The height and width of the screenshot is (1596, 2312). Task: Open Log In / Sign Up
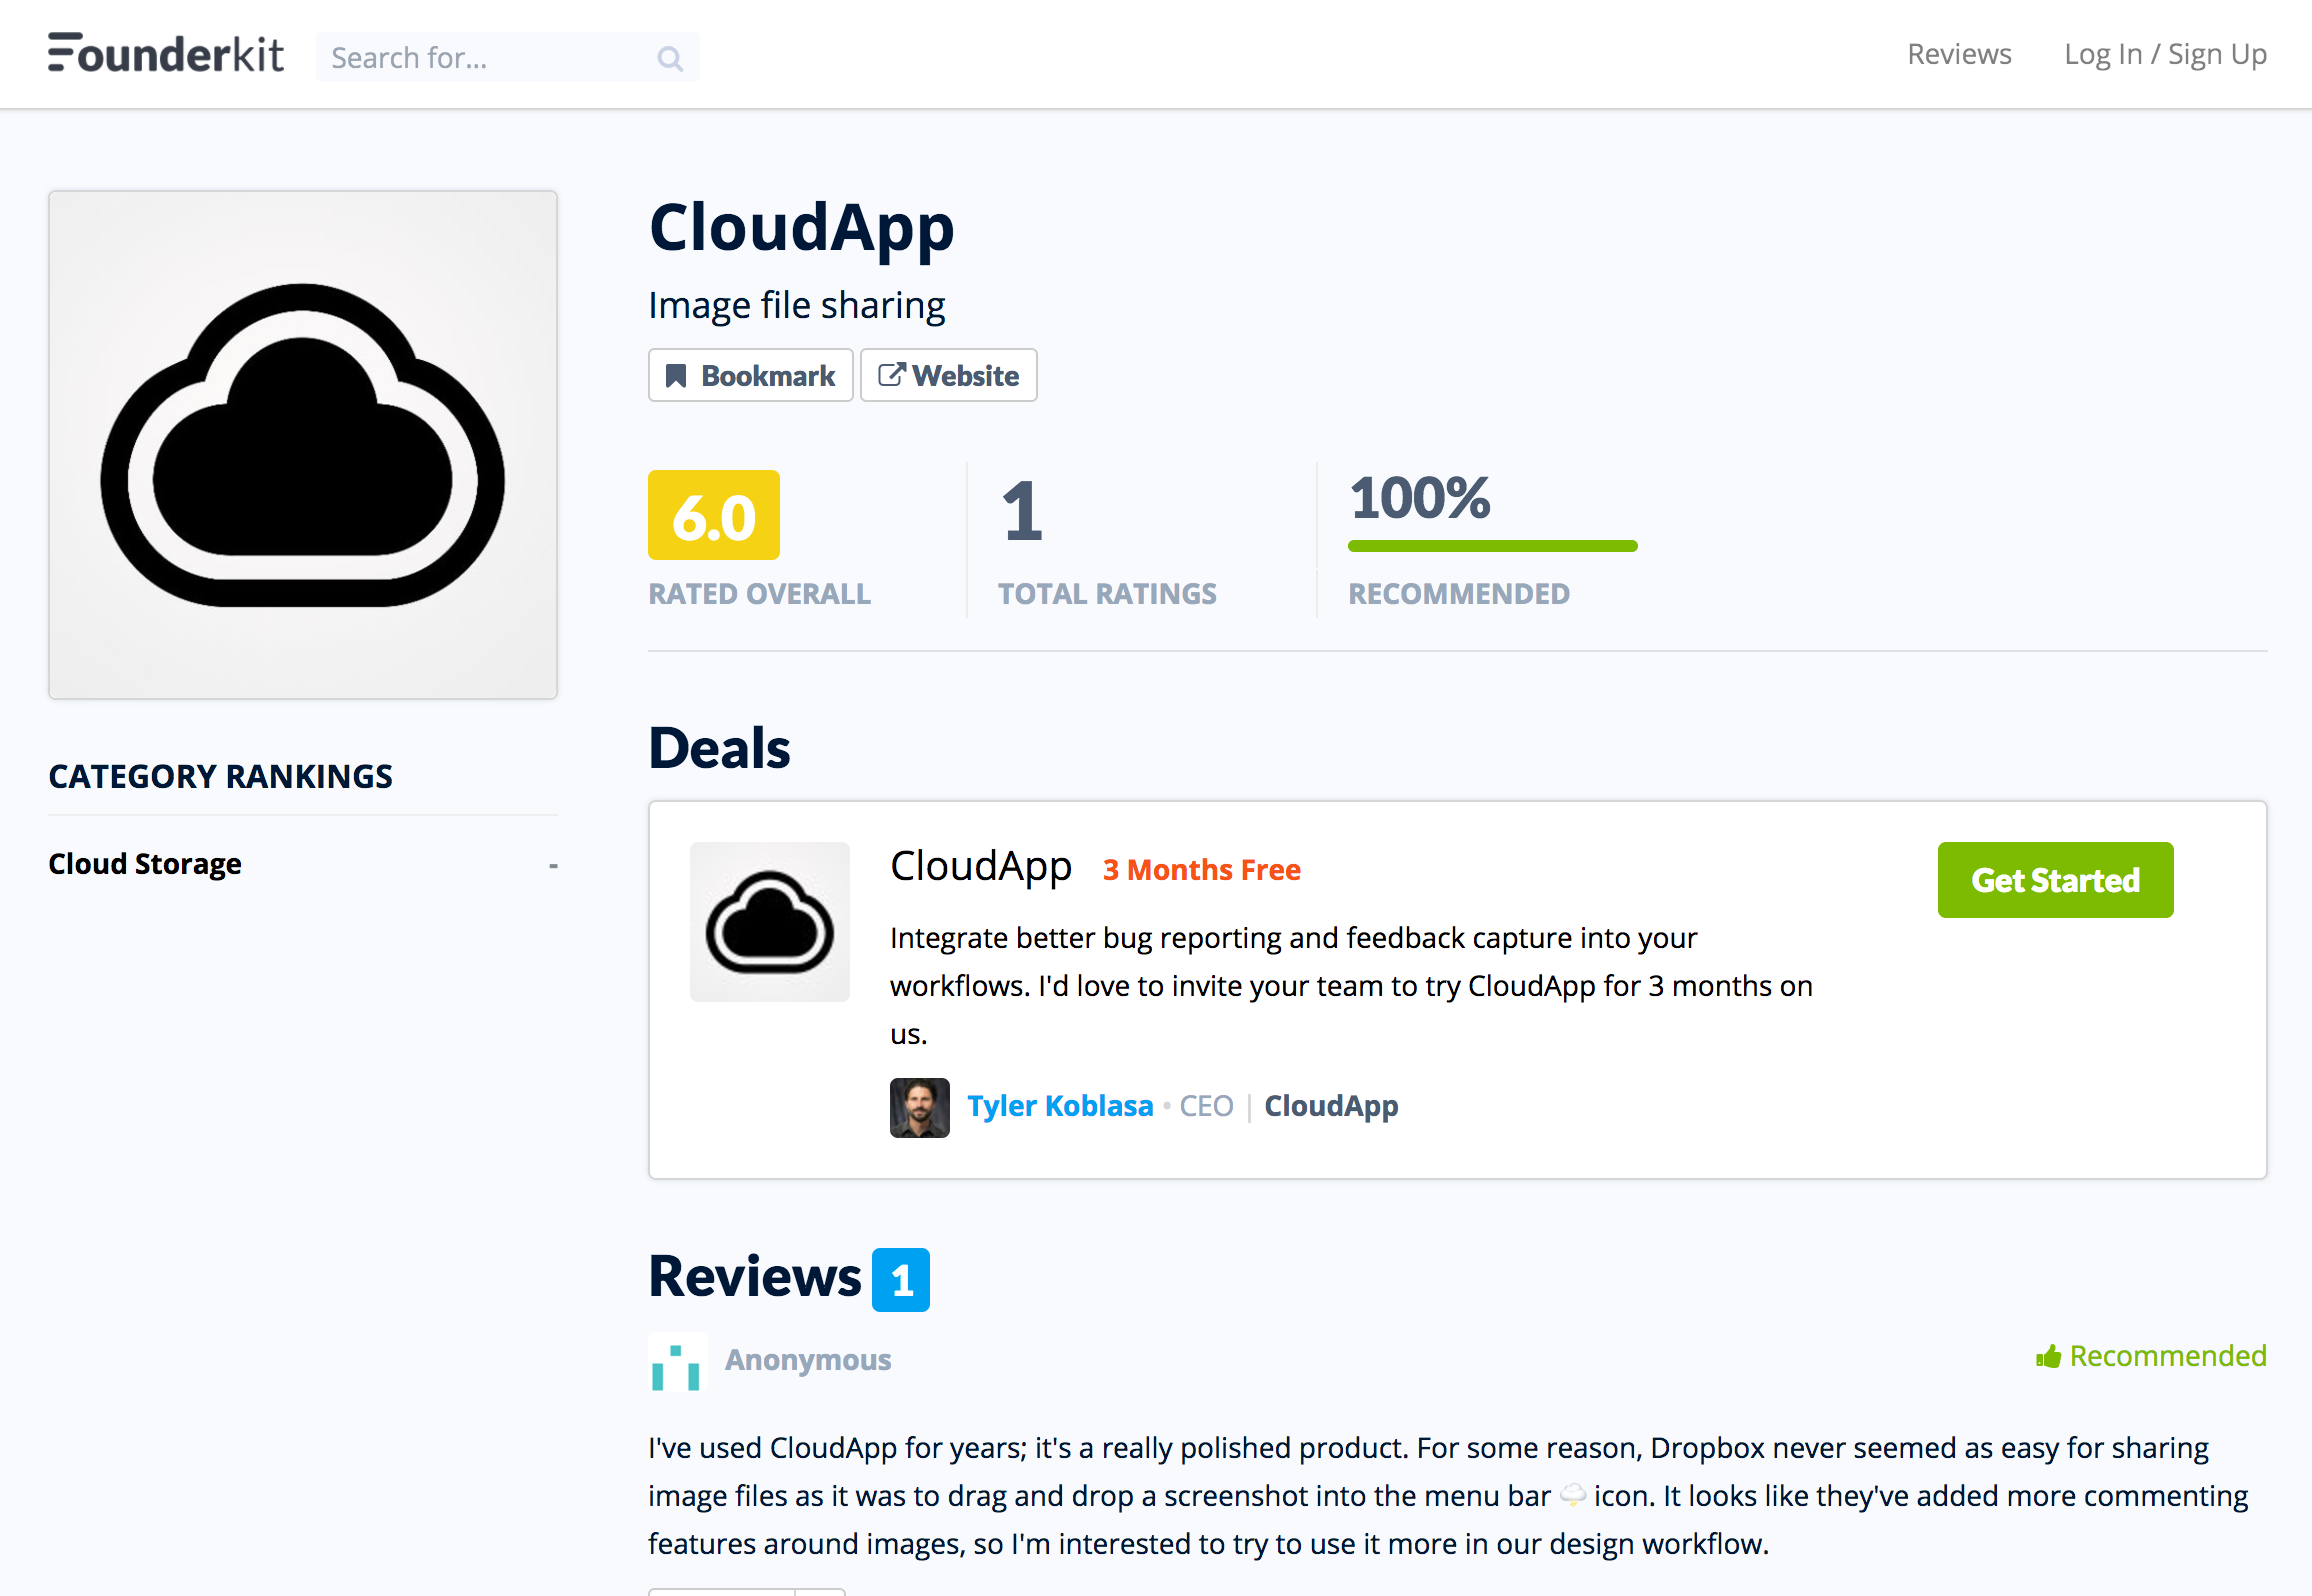[x=2165, y=54]
